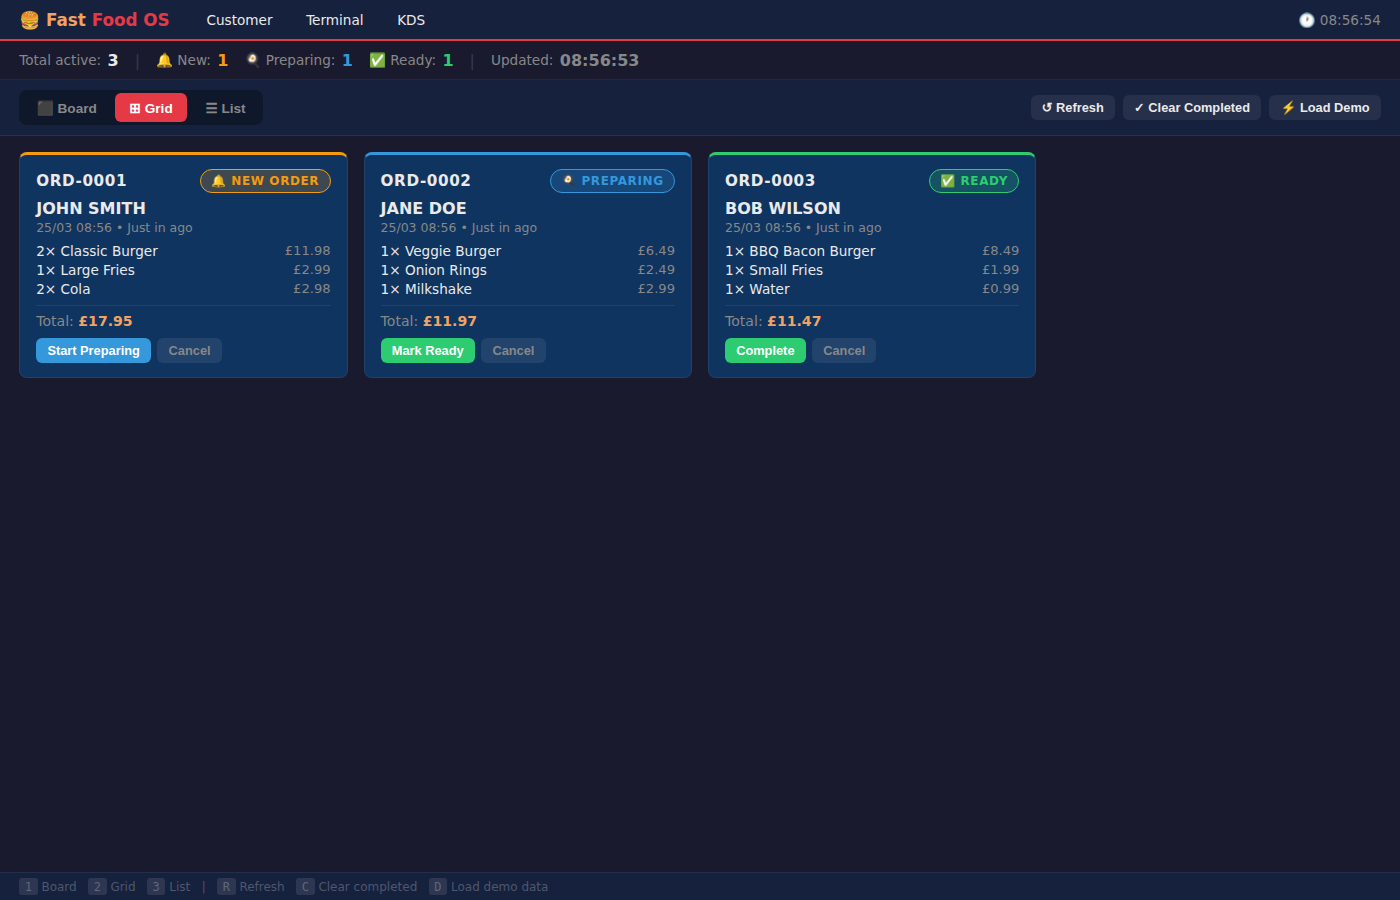The image size is (1400, 900).
Task: Load demo data with Load Demo
Action: pyautogui.click(x=1324, y=108)
